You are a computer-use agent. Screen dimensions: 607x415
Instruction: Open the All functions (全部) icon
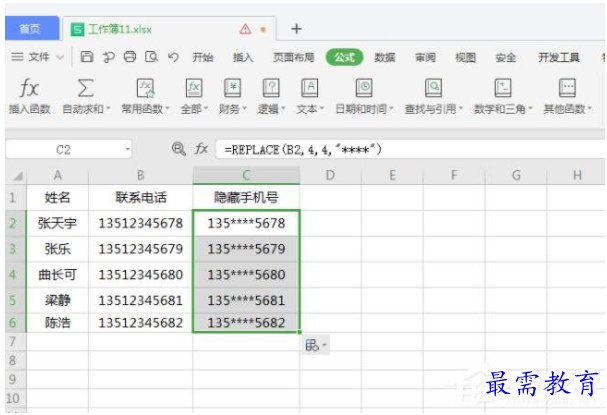point(194,88)
